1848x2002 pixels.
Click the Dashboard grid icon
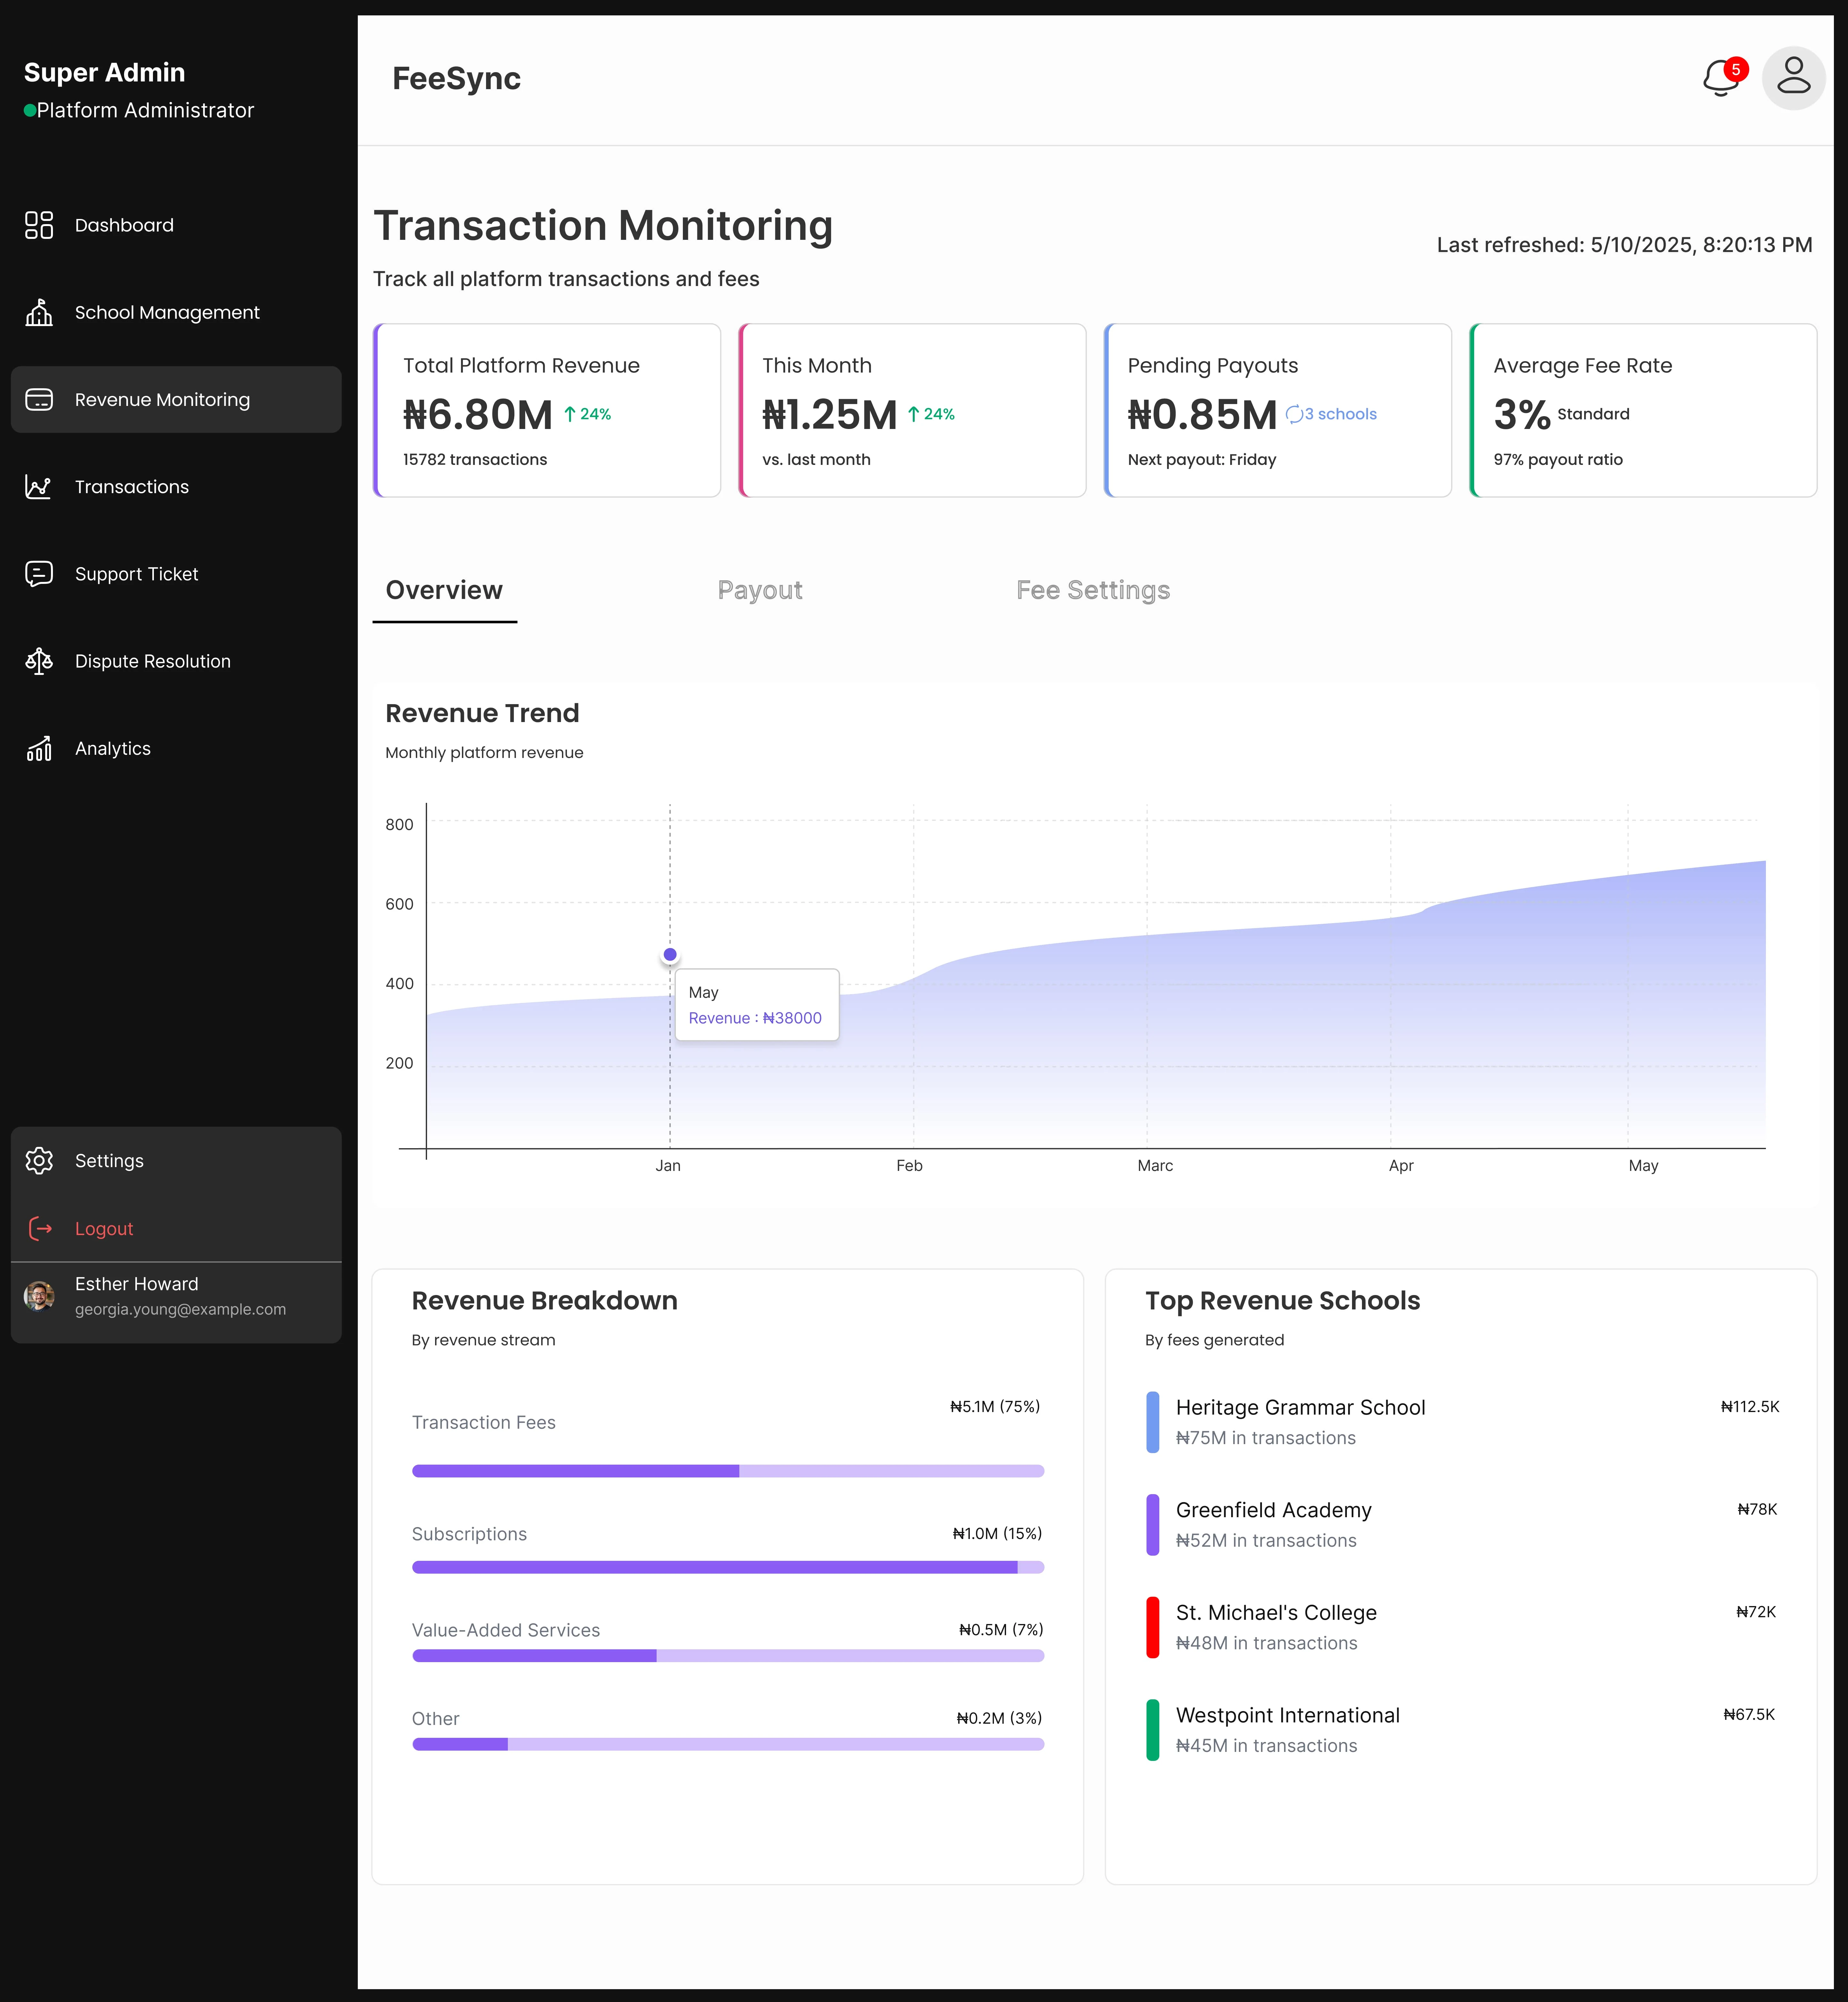coord(39,225)
